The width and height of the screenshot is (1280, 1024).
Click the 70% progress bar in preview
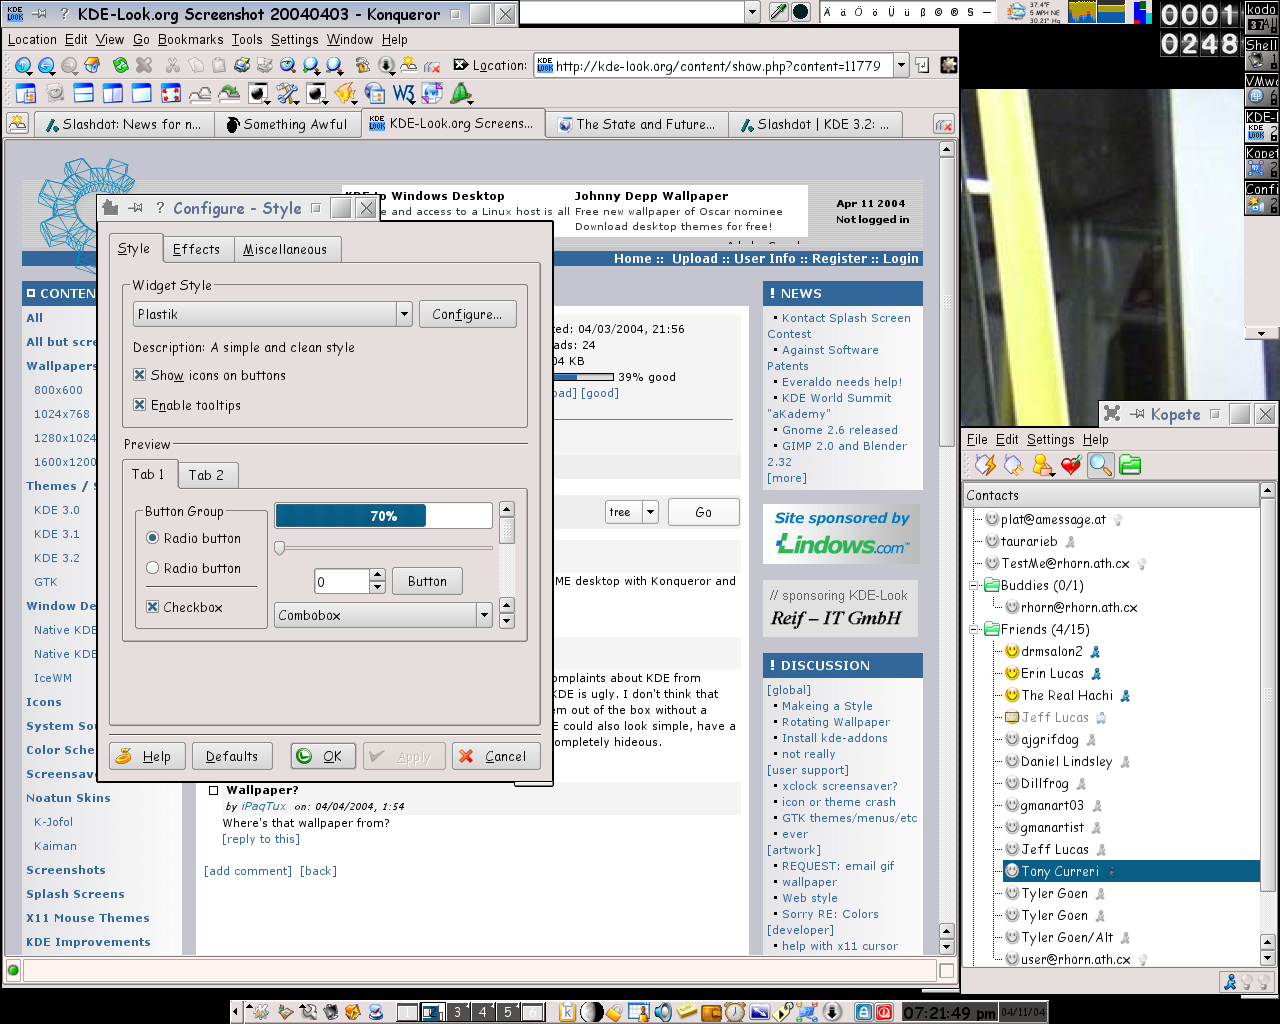pyautogui.click(x=384, y=515)
